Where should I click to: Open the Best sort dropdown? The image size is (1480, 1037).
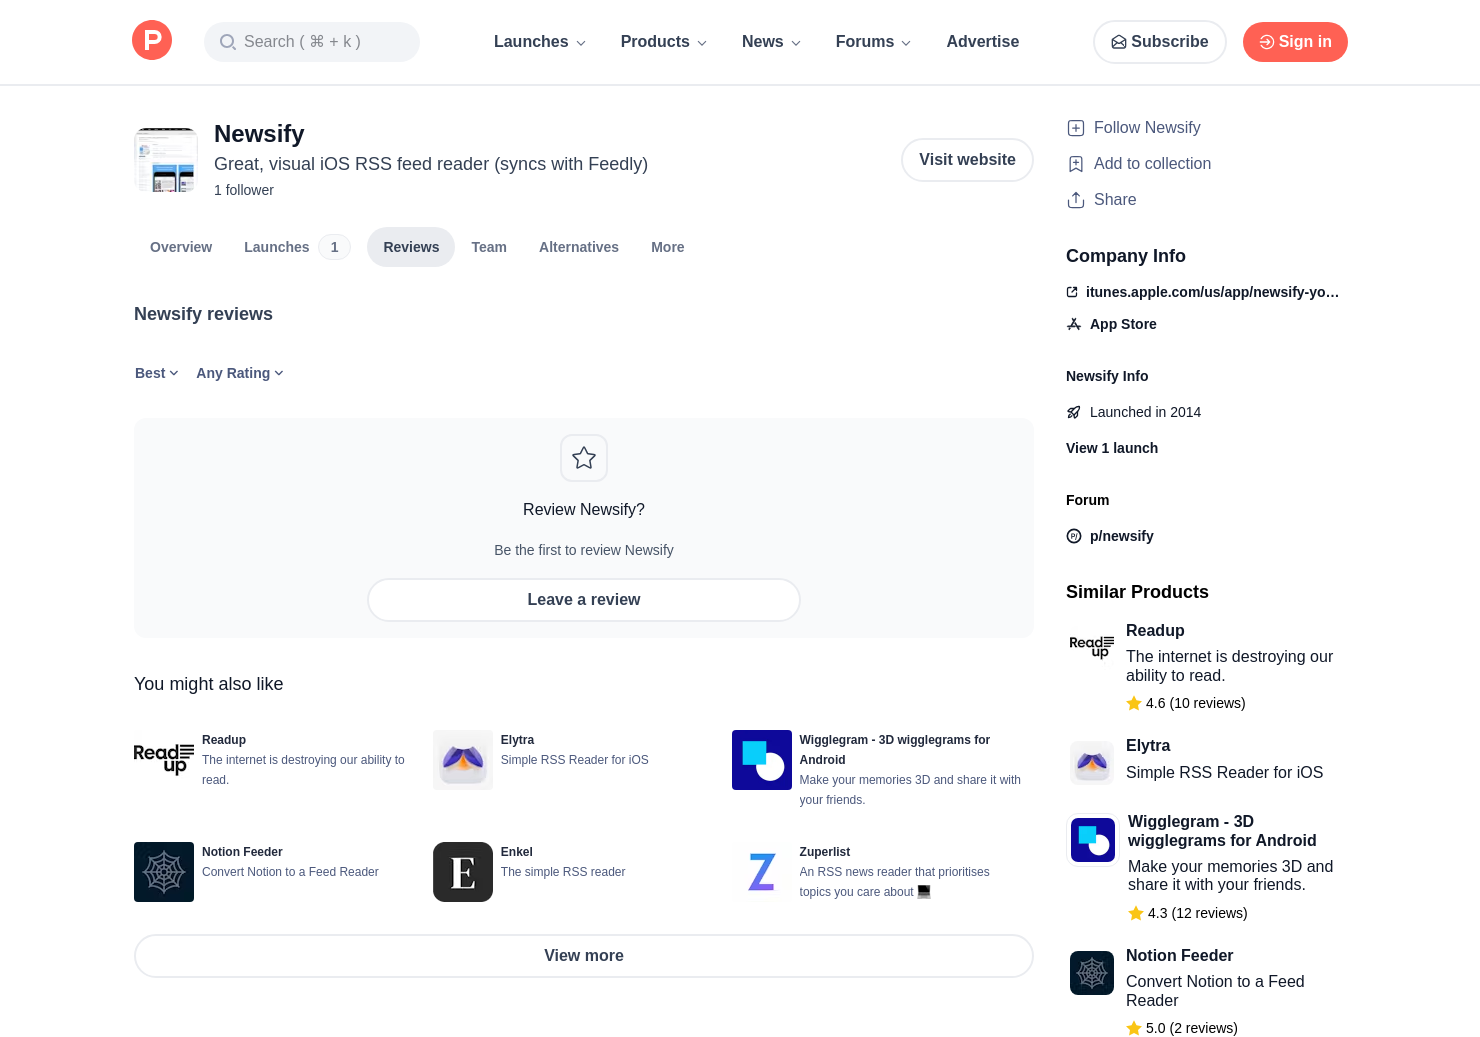[x=157, y=373]
